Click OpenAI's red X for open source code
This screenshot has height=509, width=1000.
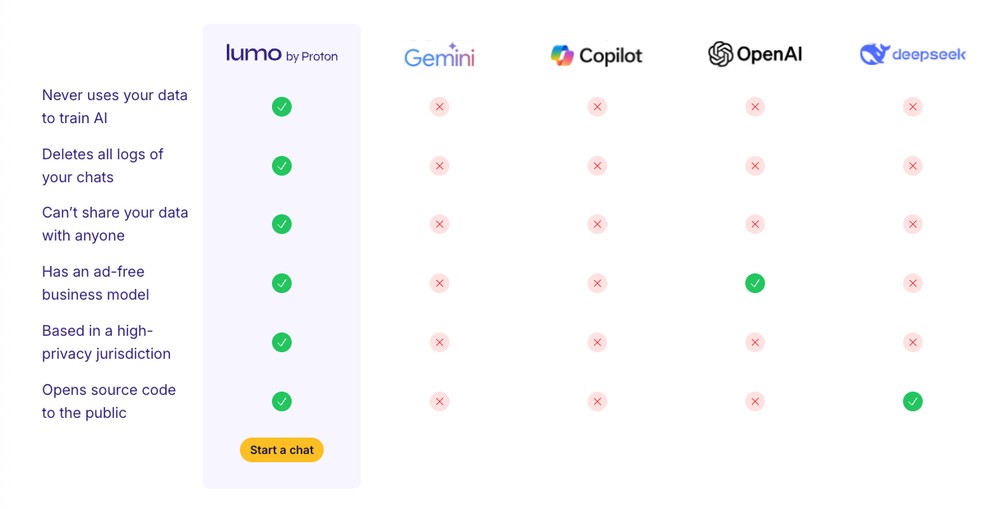755,401
